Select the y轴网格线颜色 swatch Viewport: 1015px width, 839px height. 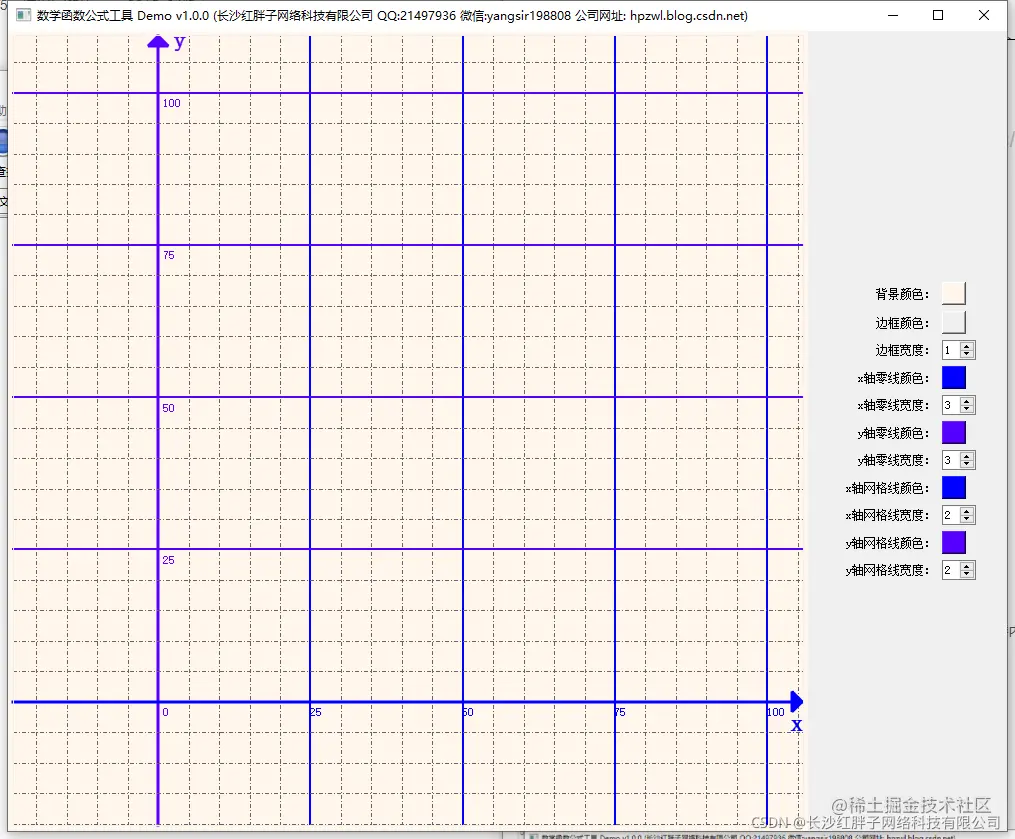954,543
